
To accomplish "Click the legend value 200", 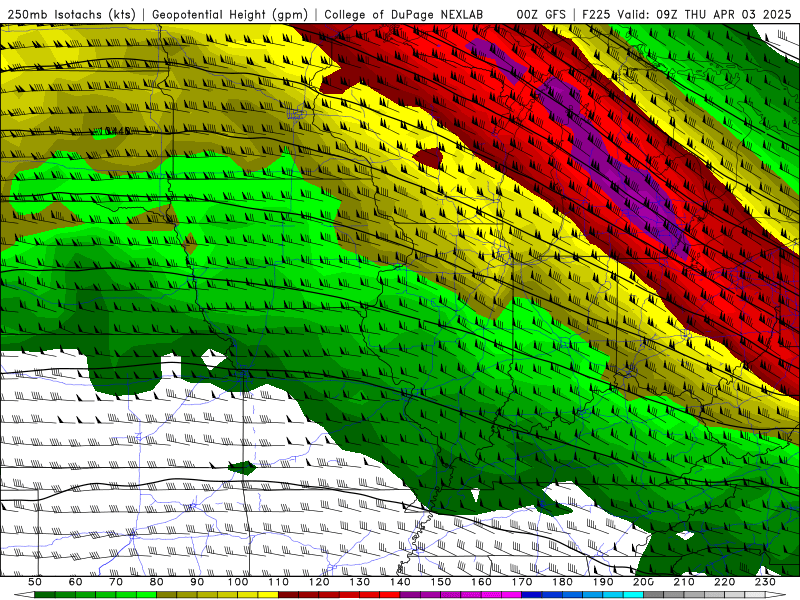I will coord(644,582).
